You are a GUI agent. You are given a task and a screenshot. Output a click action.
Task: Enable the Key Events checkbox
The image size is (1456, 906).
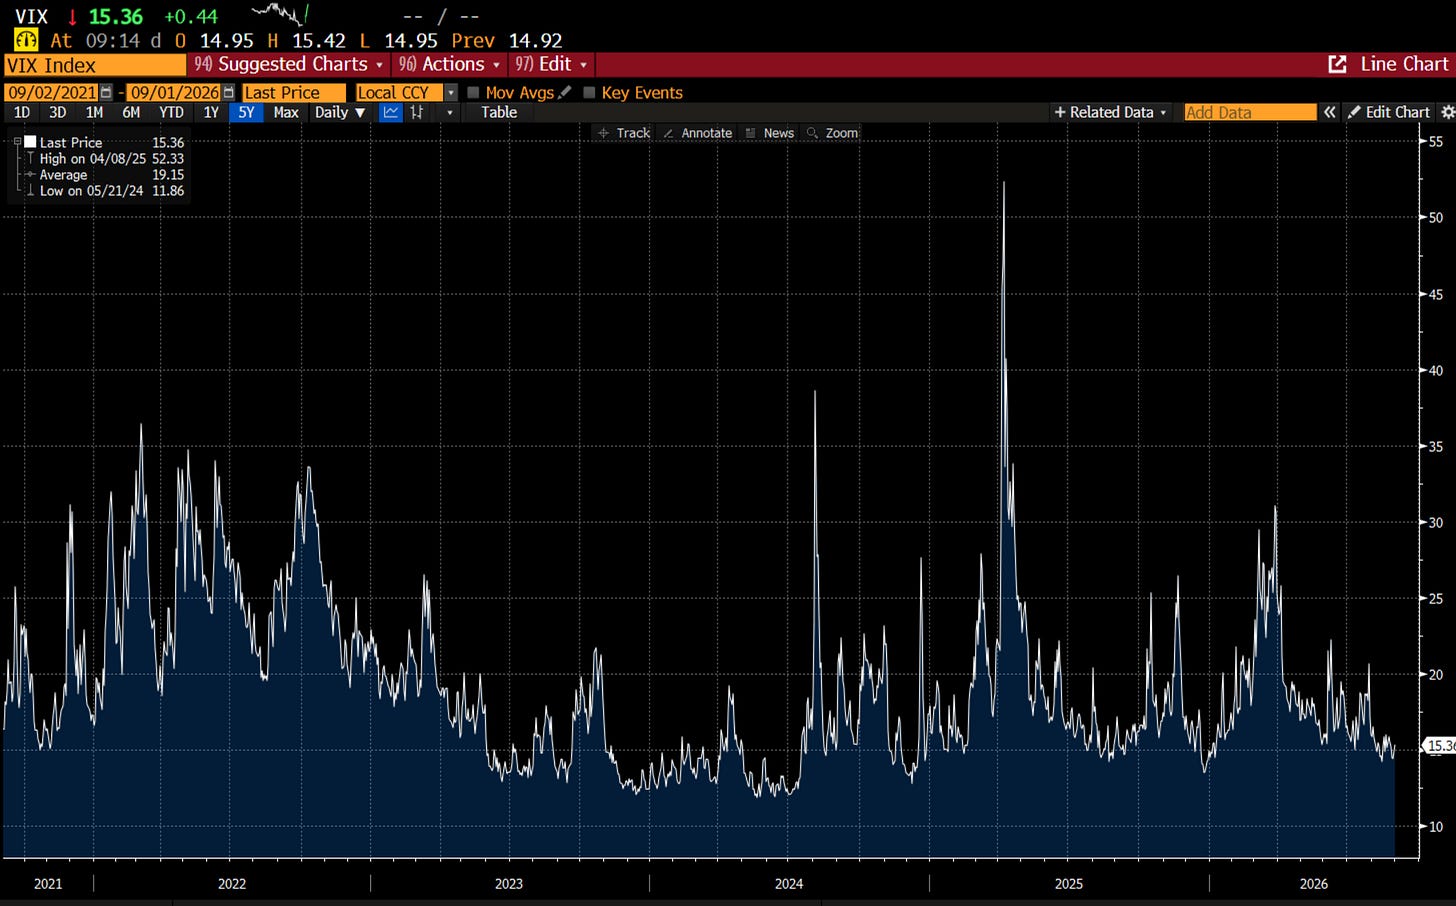click(x=589, y=92)
